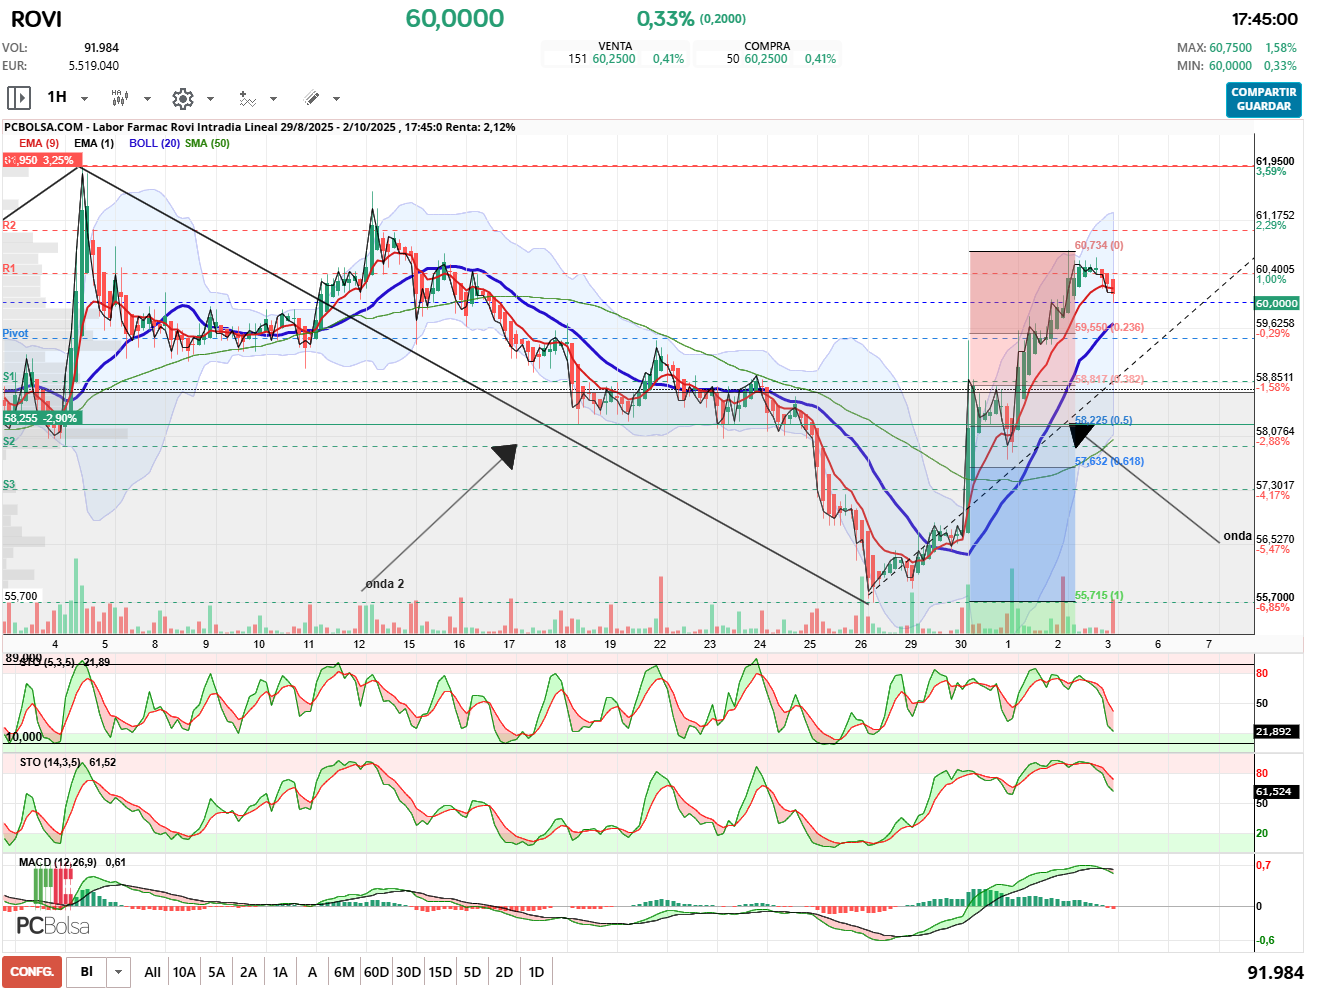Expand the indicators dropdown arrow
1317x993 pixels.
click(273, 99)
